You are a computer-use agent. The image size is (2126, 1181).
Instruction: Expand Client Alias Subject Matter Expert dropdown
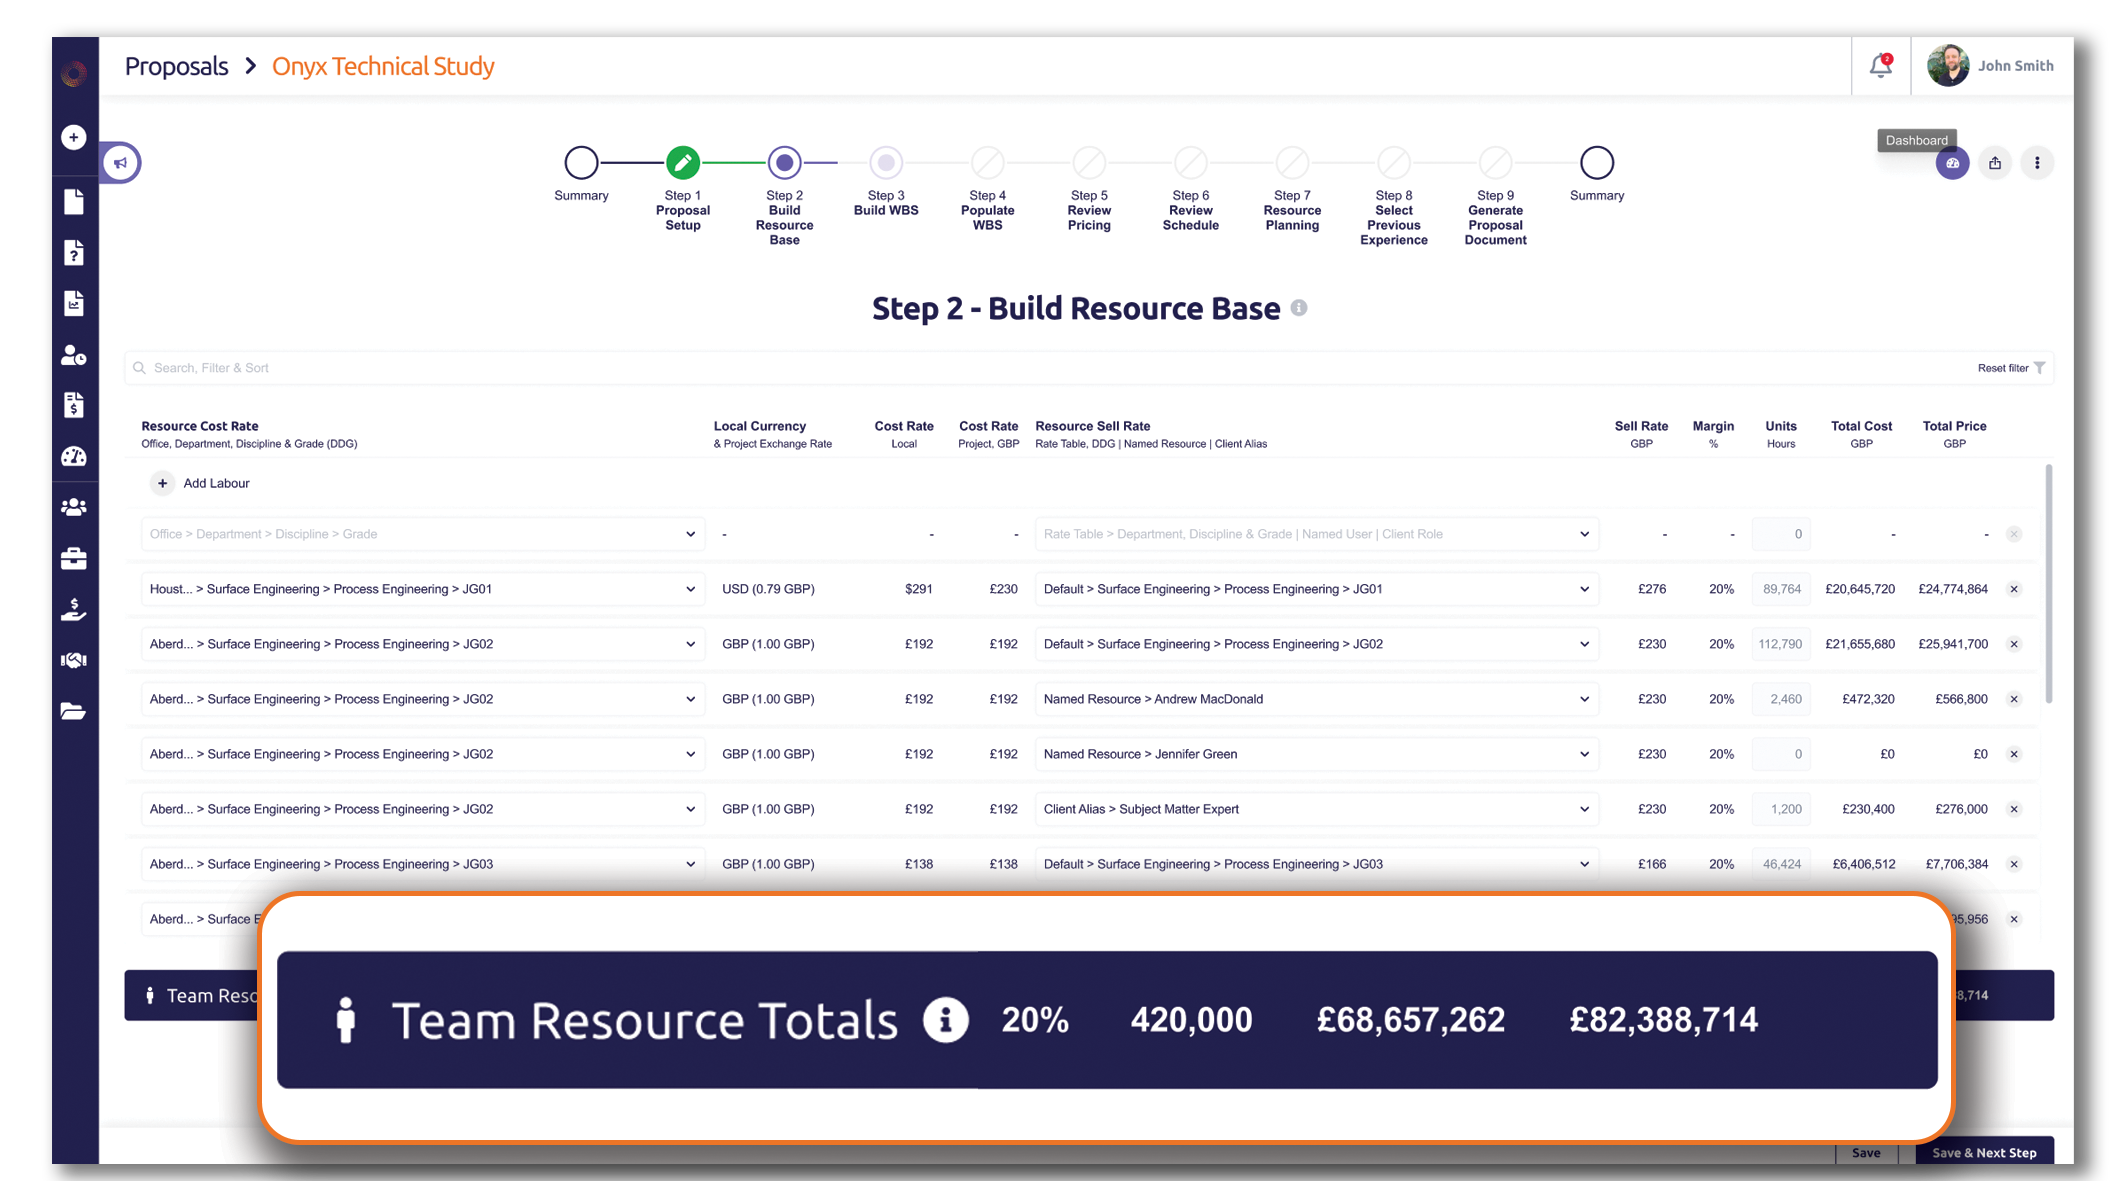coord(1317,809)
